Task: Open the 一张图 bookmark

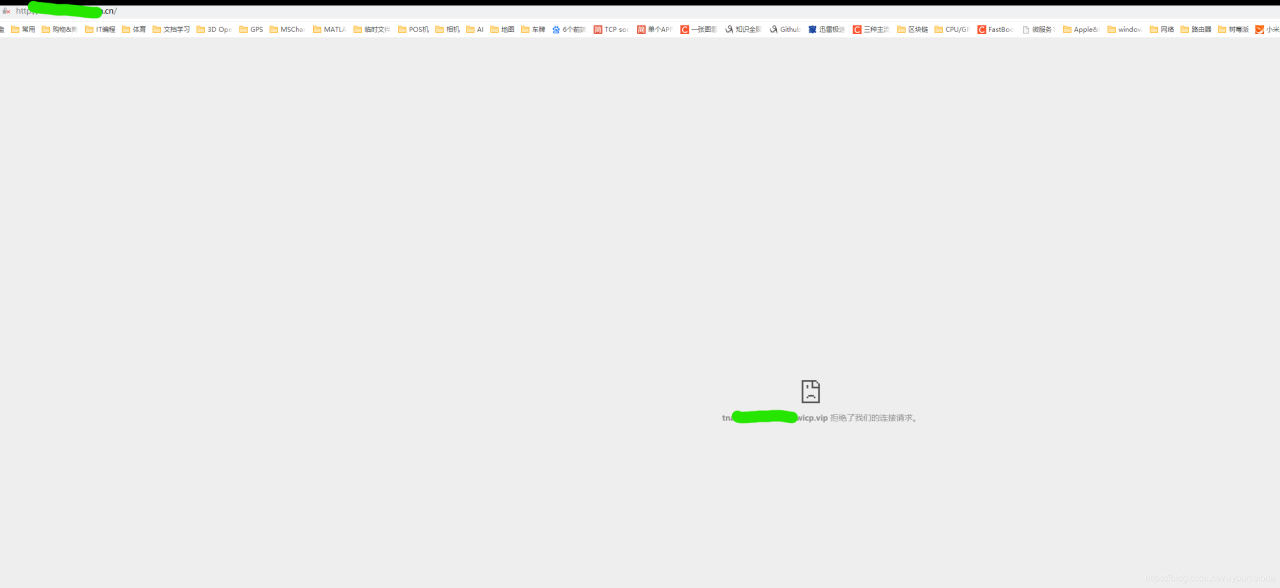Action: [x=698, y=30]
